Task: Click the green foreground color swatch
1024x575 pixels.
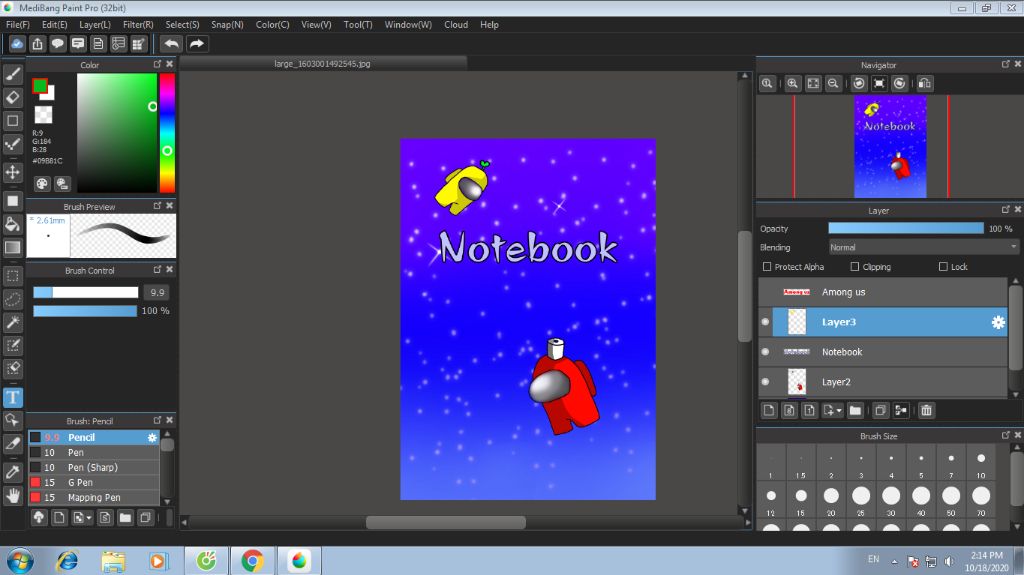Action: pos(40,86)
